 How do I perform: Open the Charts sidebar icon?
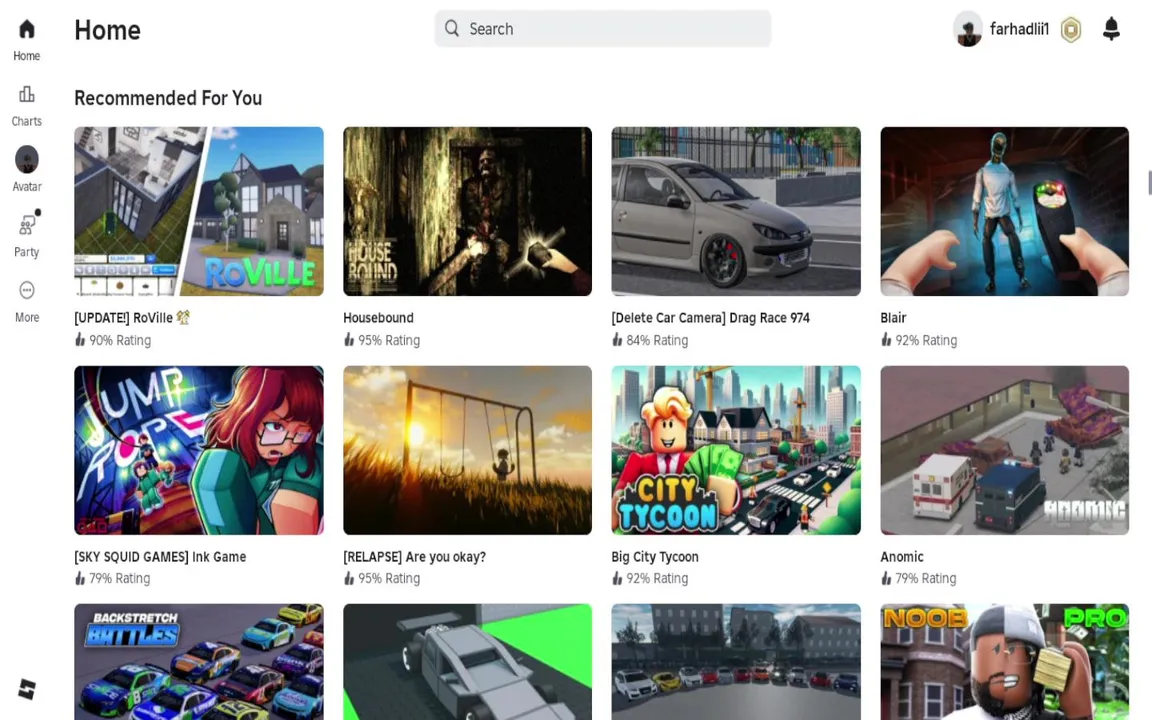pos(26,94)
